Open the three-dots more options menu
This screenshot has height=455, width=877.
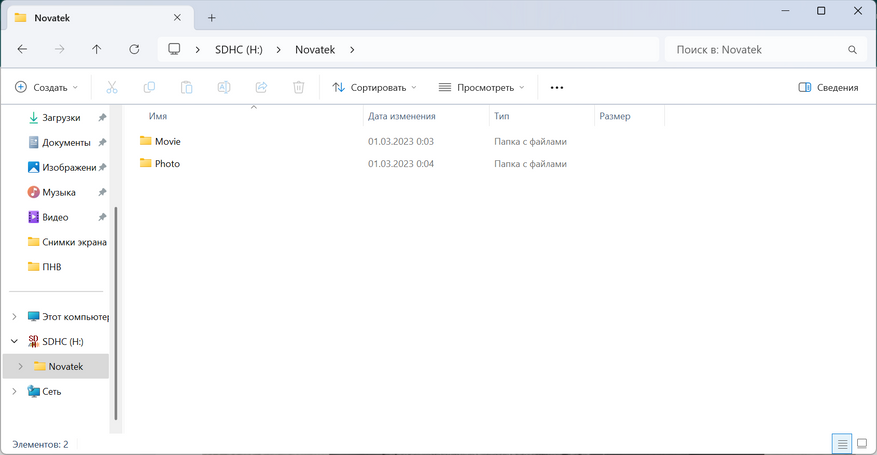(557, 87)
